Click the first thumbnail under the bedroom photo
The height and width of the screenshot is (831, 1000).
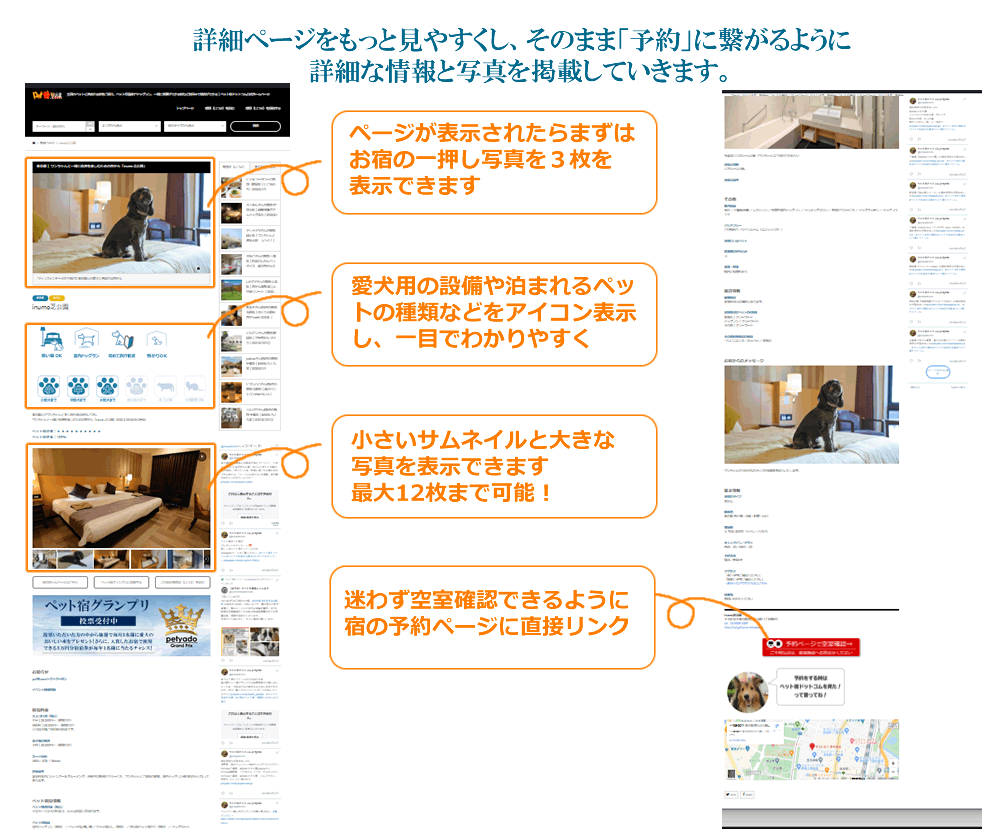(x=45, y=558)
